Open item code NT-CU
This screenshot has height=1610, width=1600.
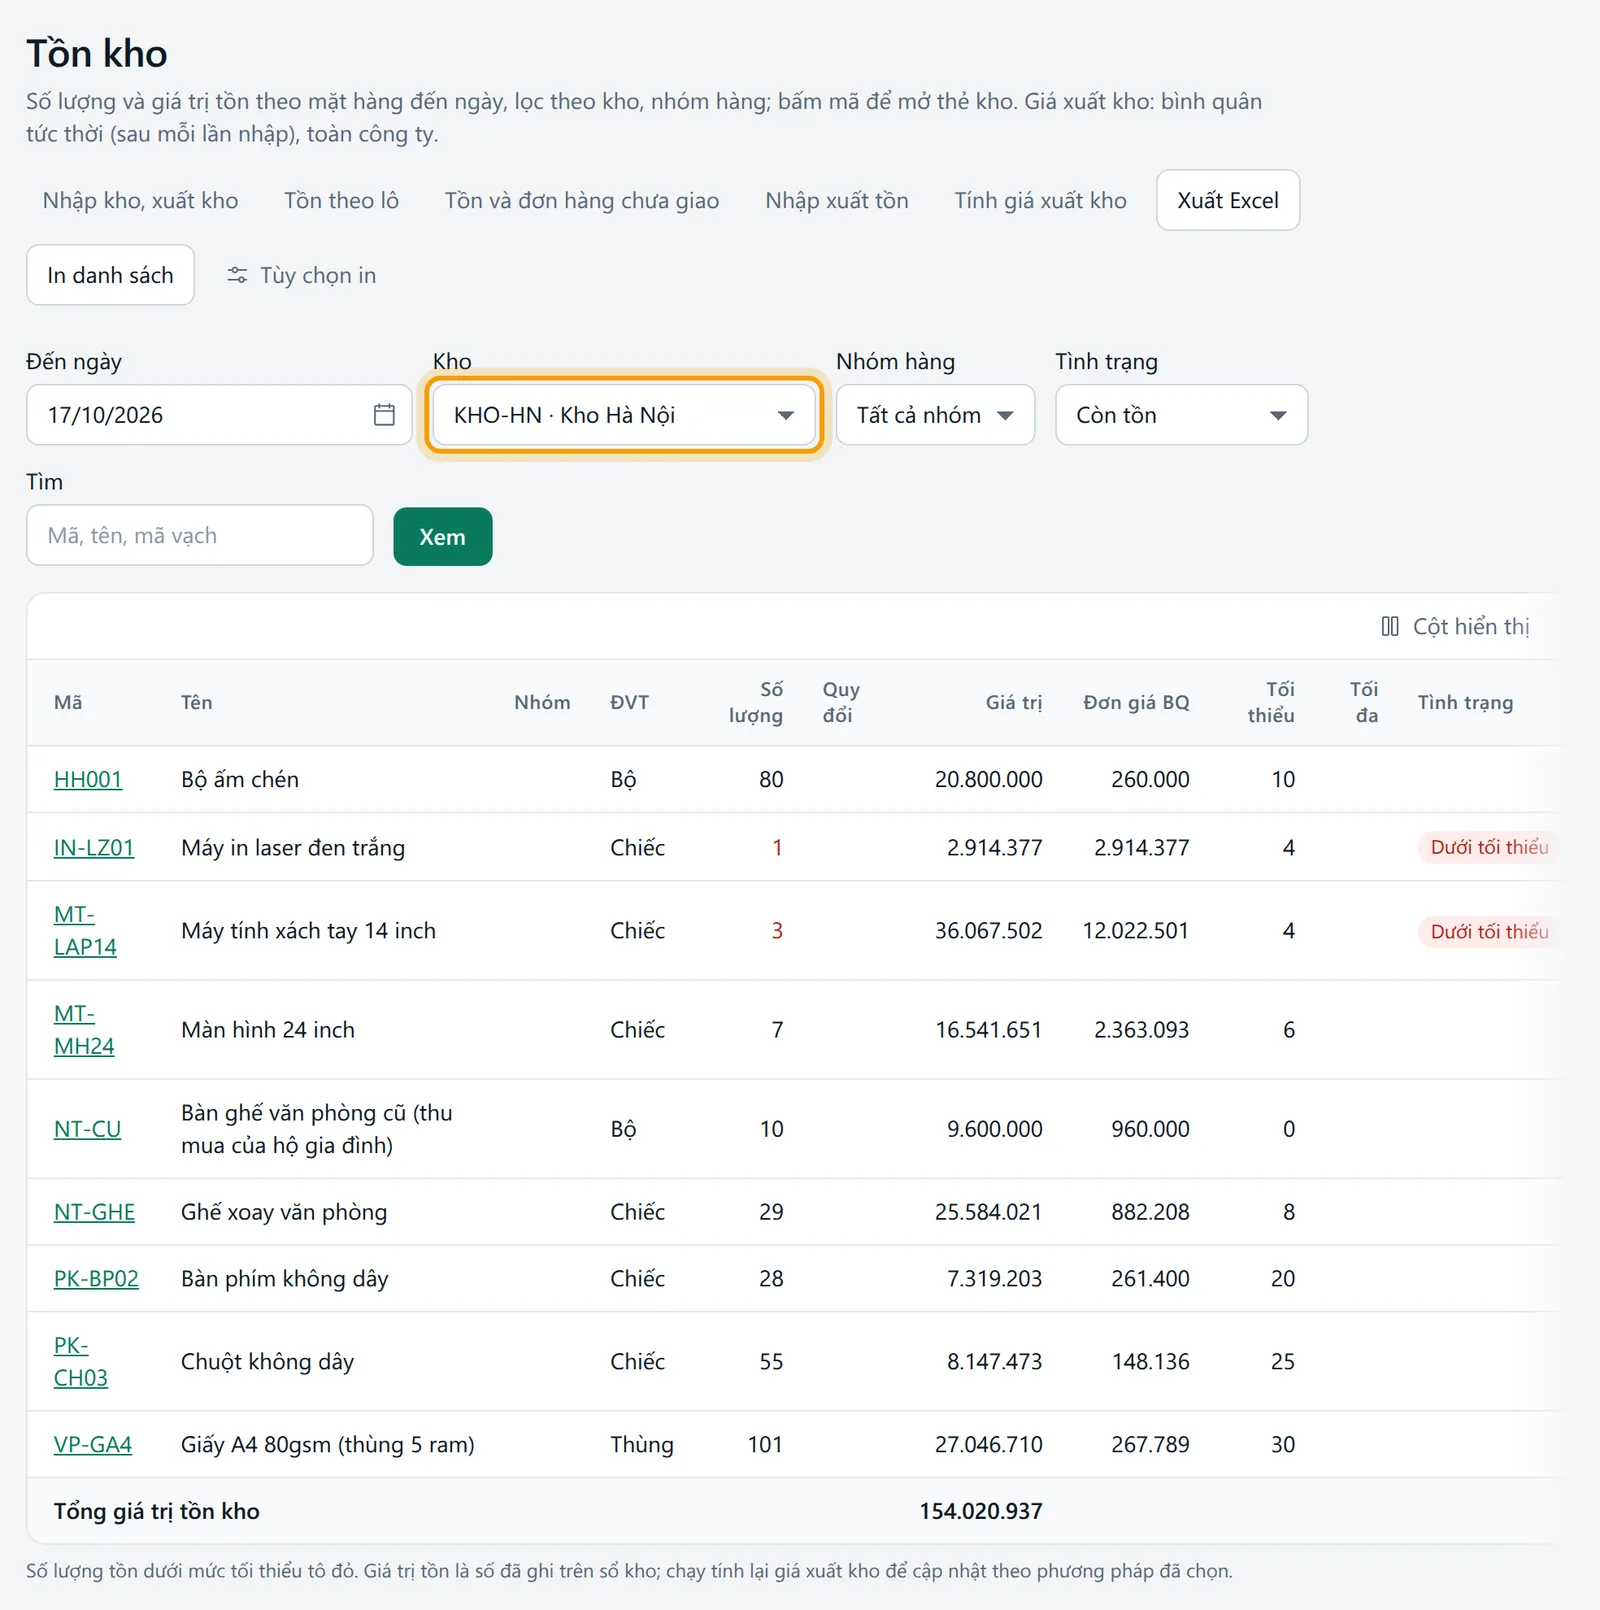[x=87, y=1129]
